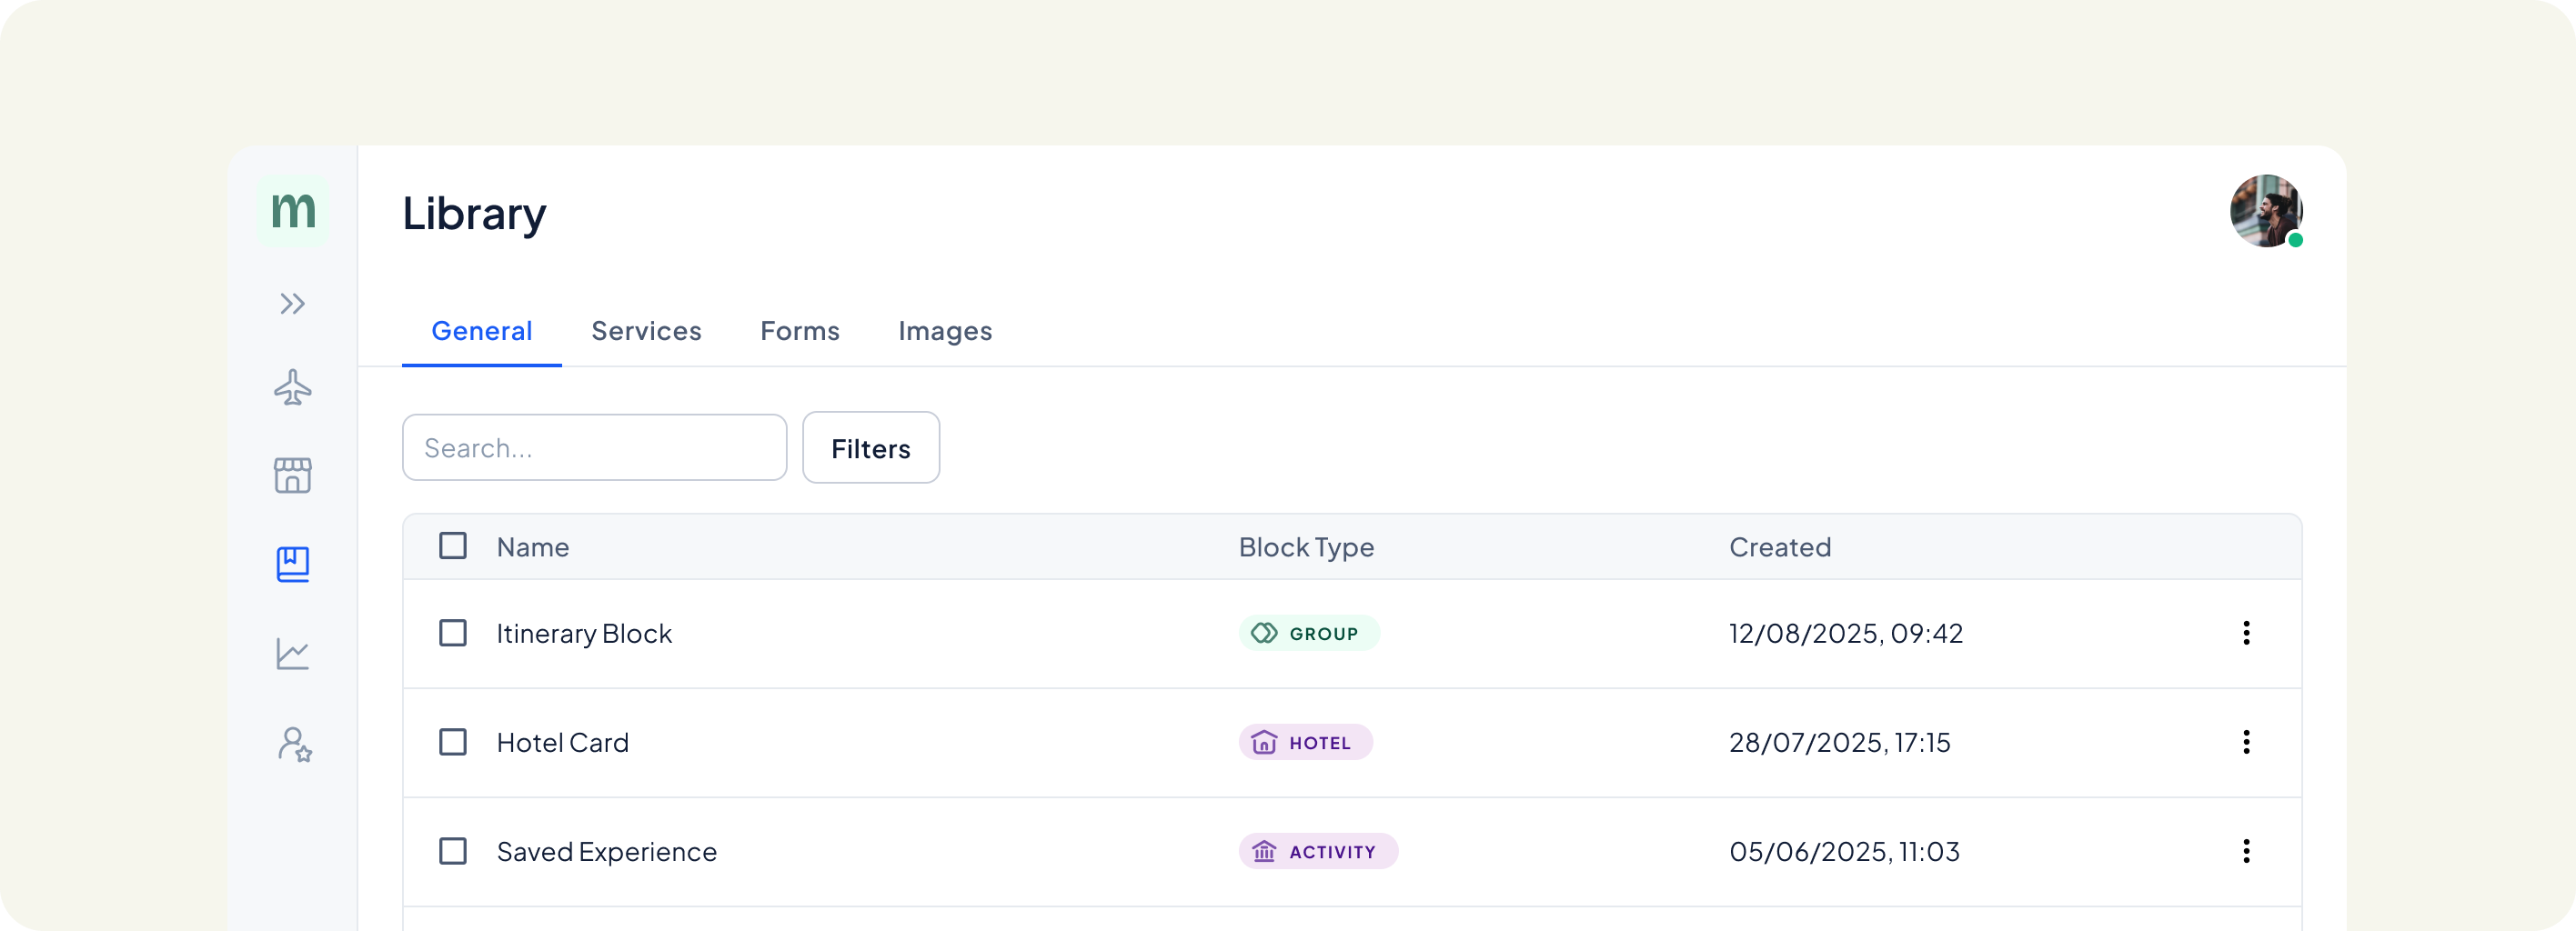Open the Filters button
The height and width of the screenshot is (931, 2576).
[x=870, y=448]
